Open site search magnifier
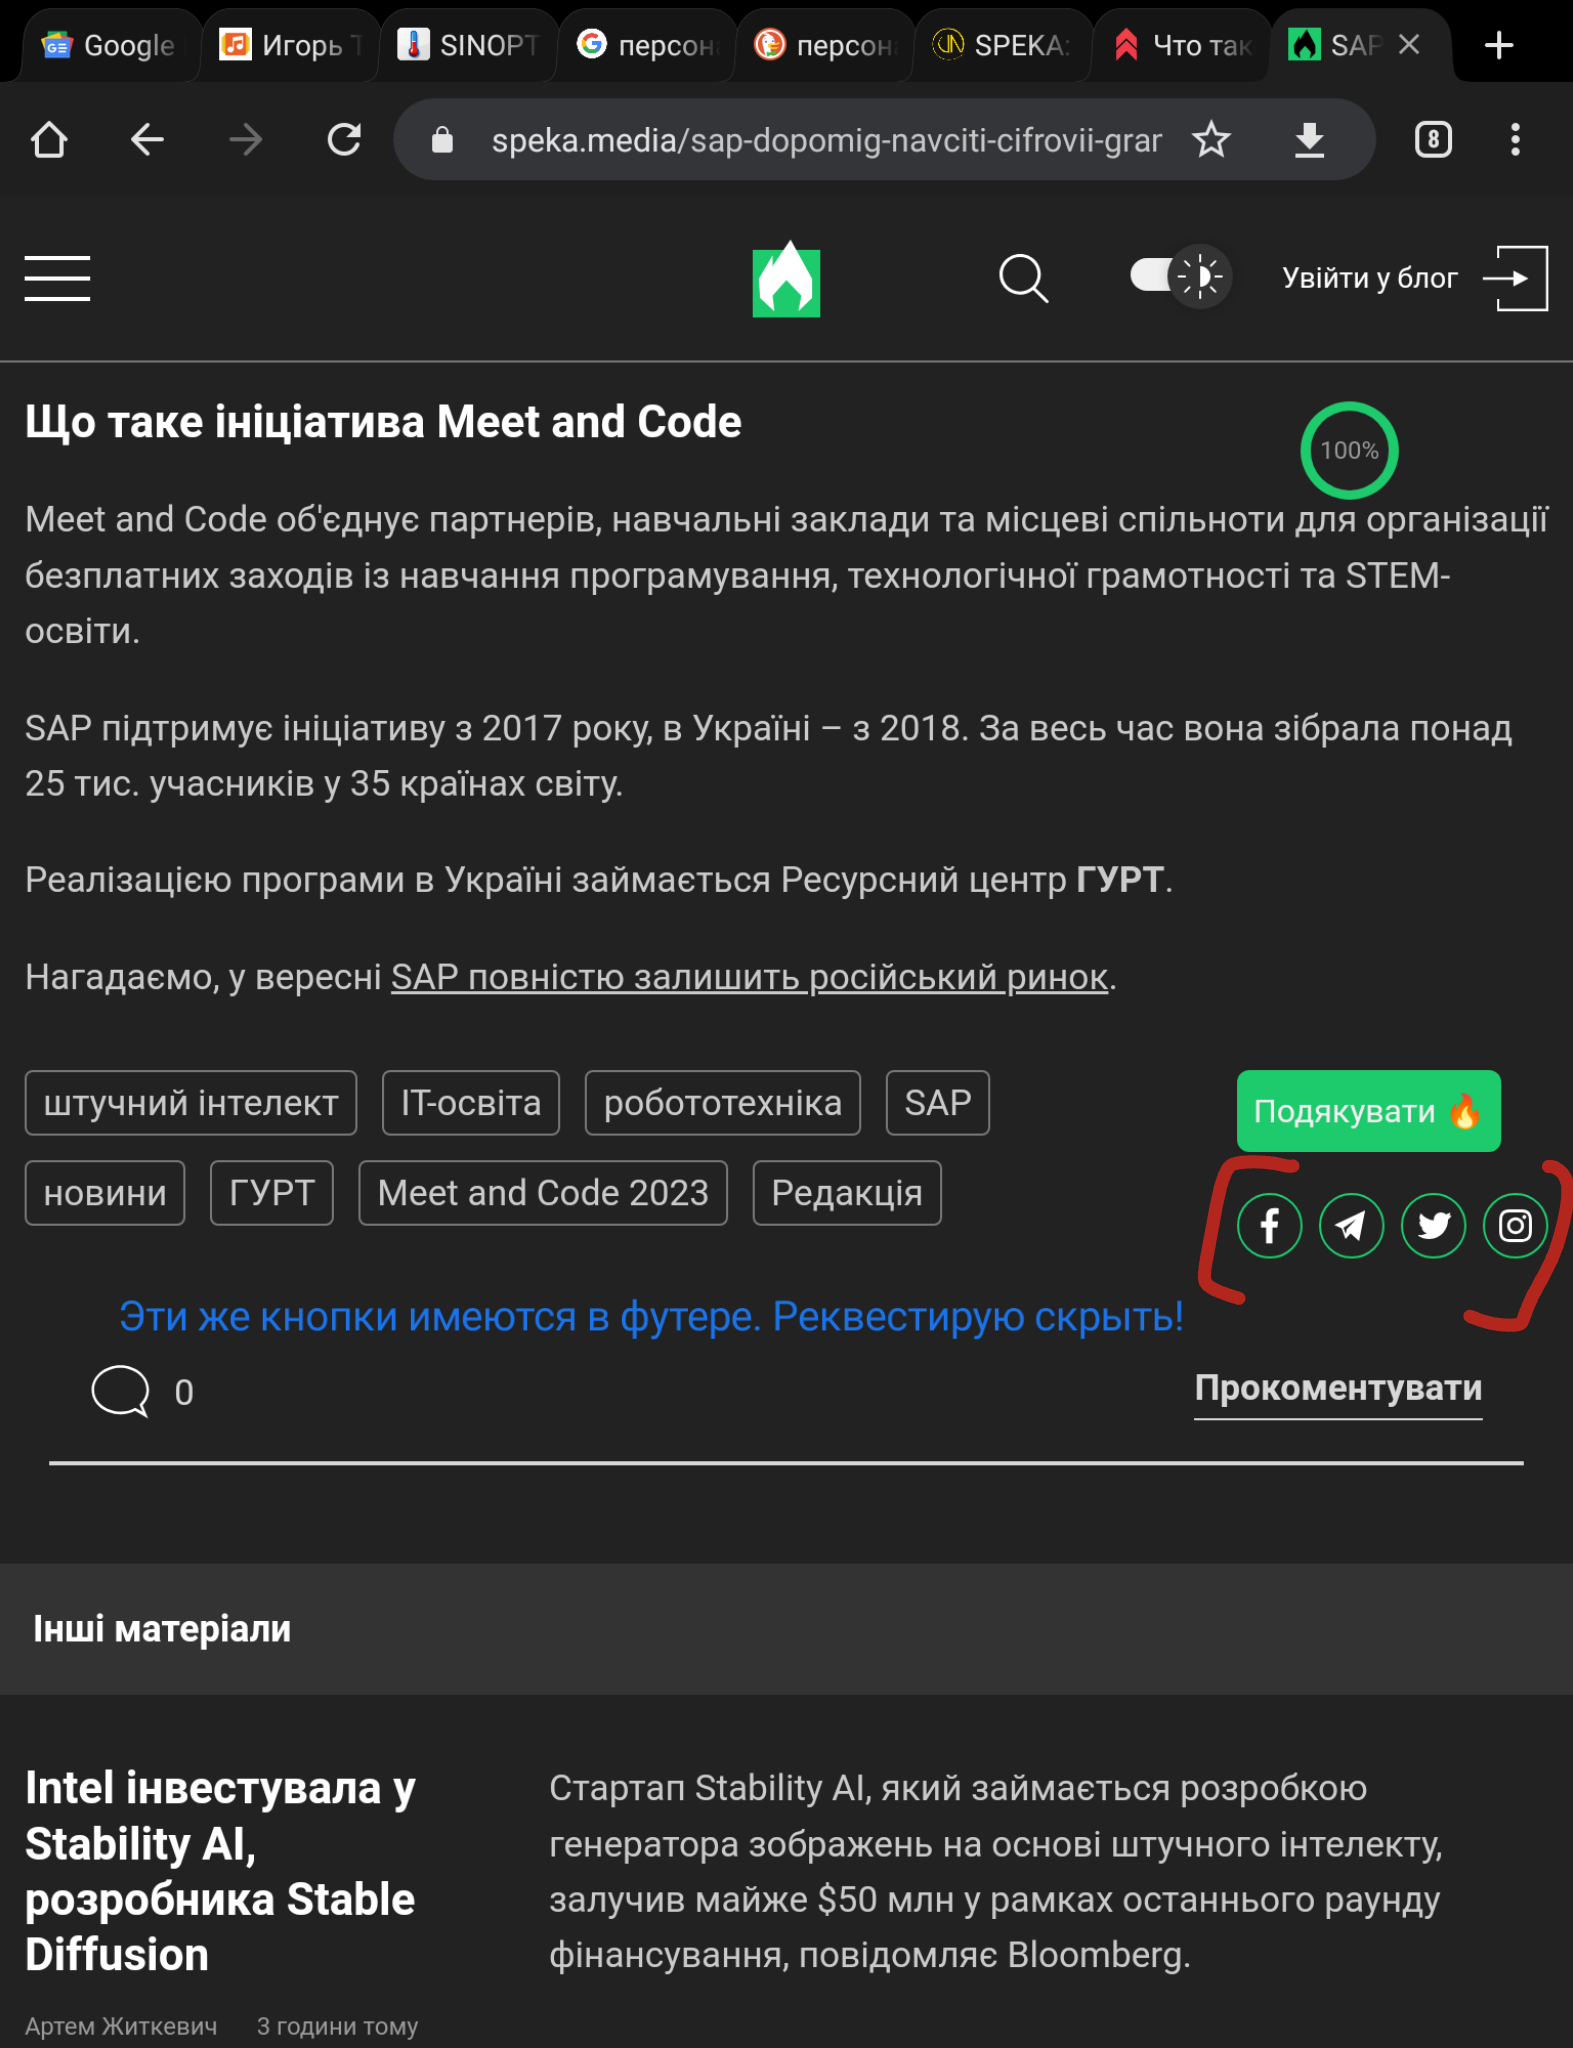The image size is (1573, 2048). 1023,278
